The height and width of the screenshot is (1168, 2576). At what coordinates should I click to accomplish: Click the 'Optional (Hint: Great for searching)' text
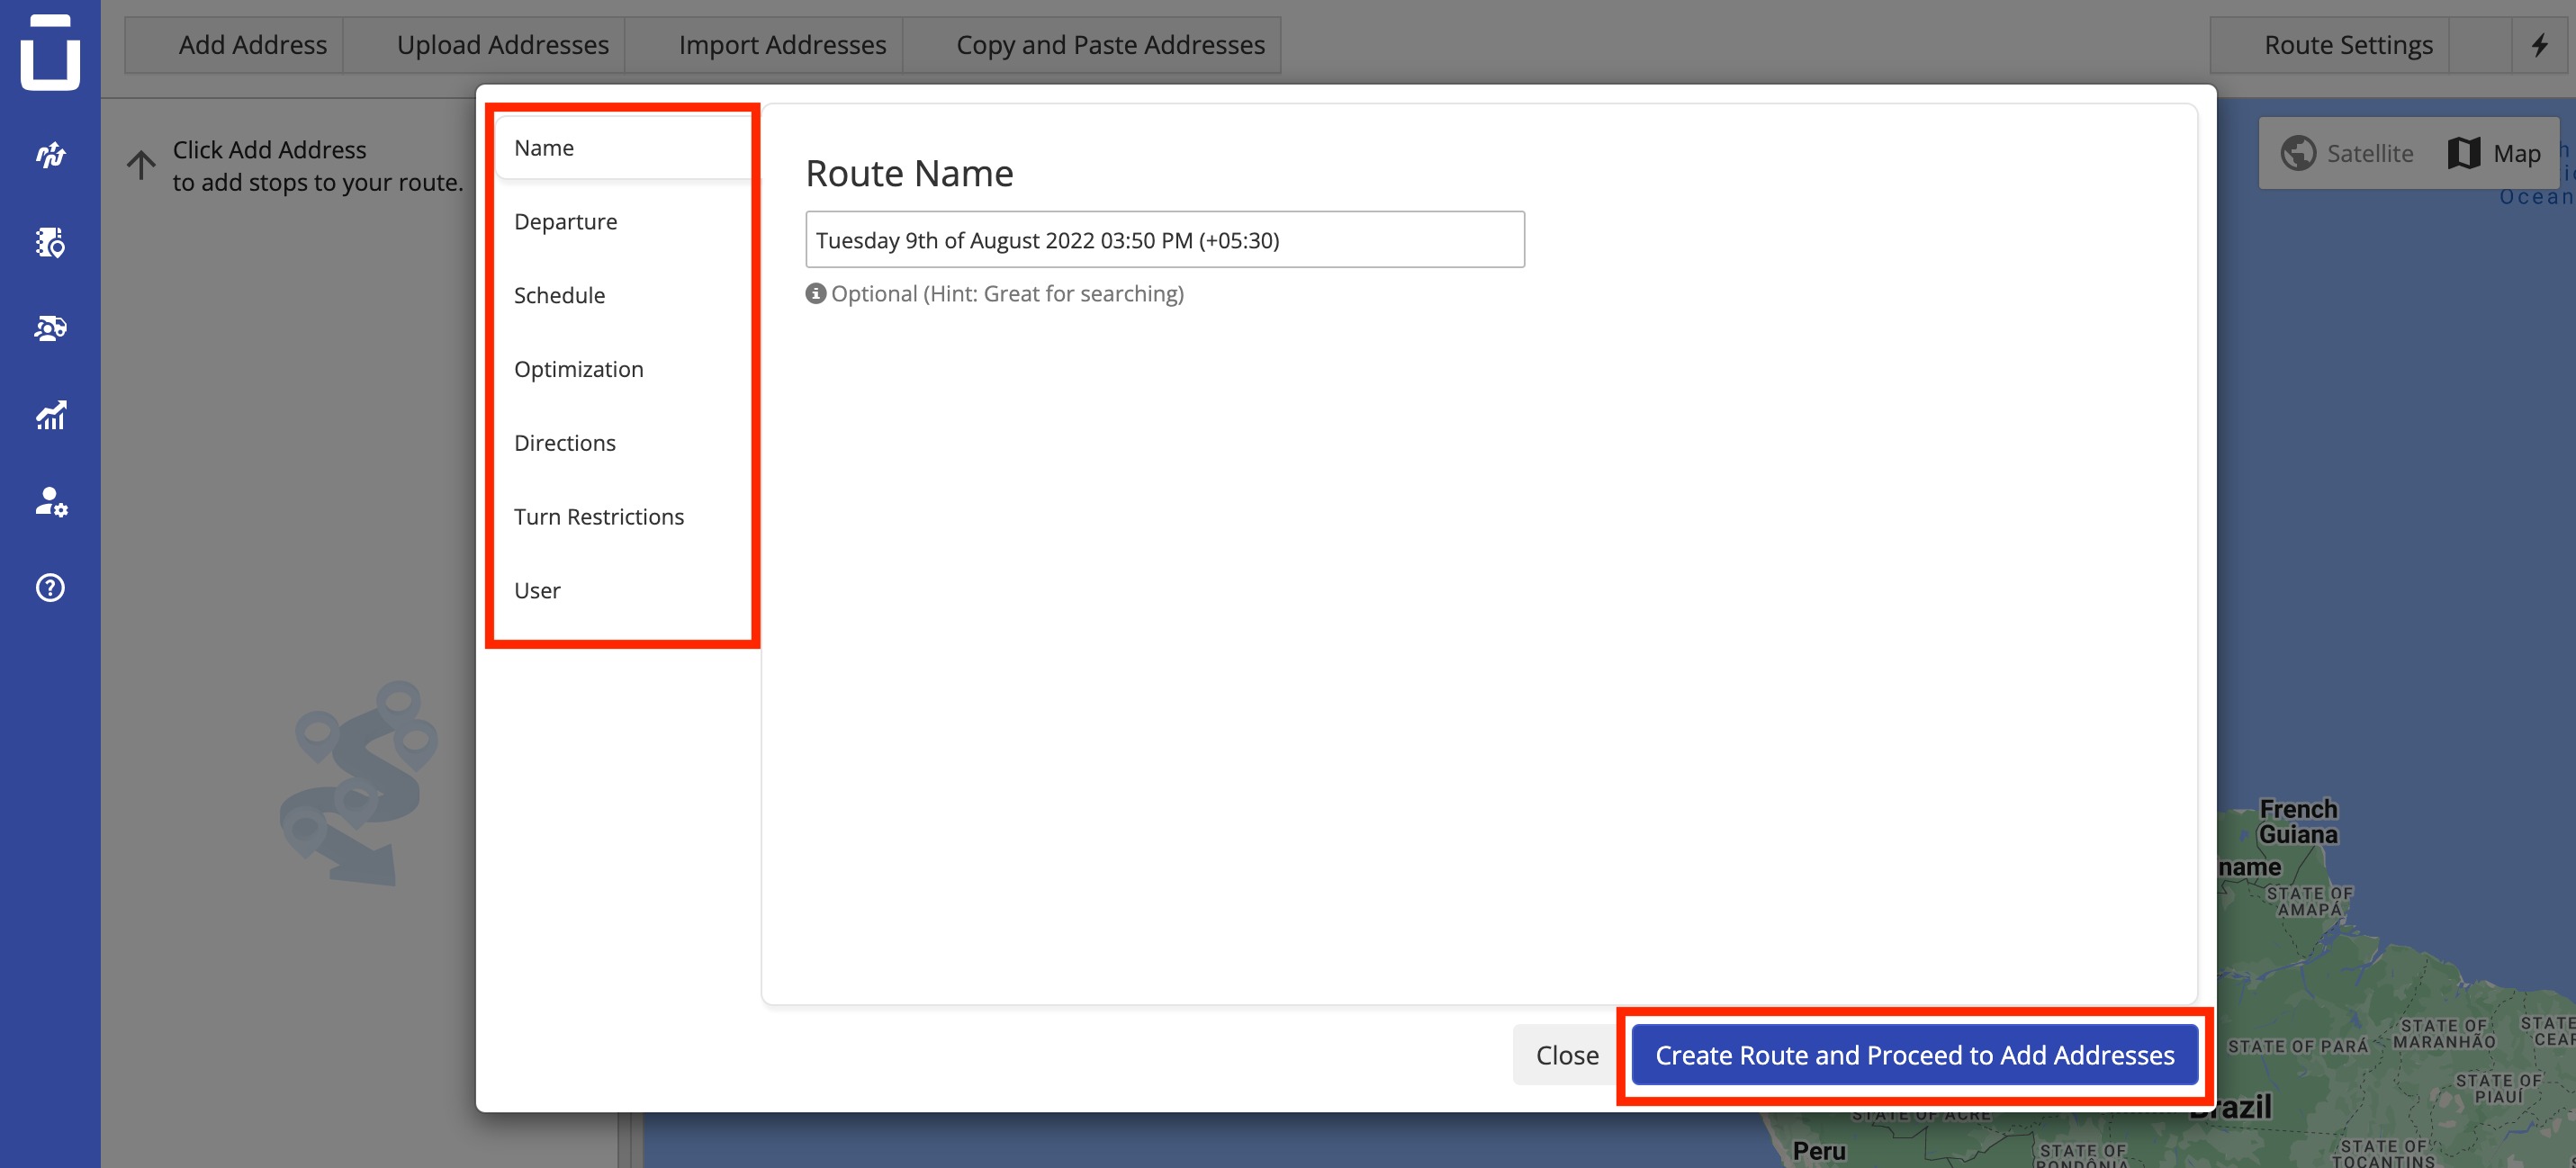pyautogui.click(x=1007, y=293)
